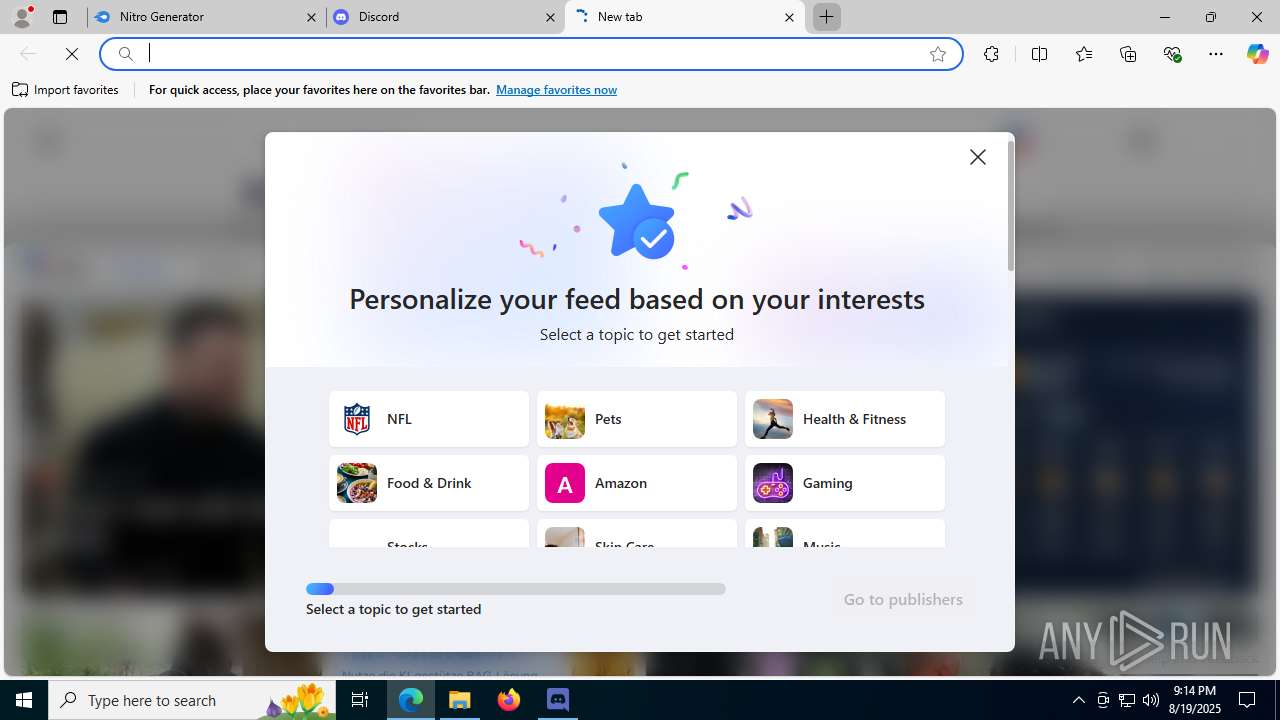Open the tab actions menu icon
The image size is (1280, 720).
pyautogui.click(x=60, y=17)
